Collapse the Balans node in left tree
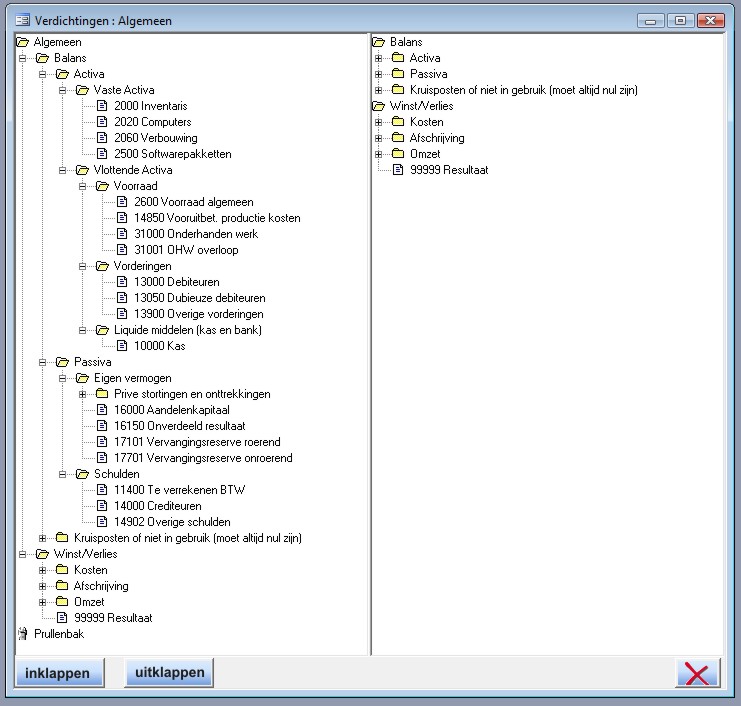 (22, 58)
